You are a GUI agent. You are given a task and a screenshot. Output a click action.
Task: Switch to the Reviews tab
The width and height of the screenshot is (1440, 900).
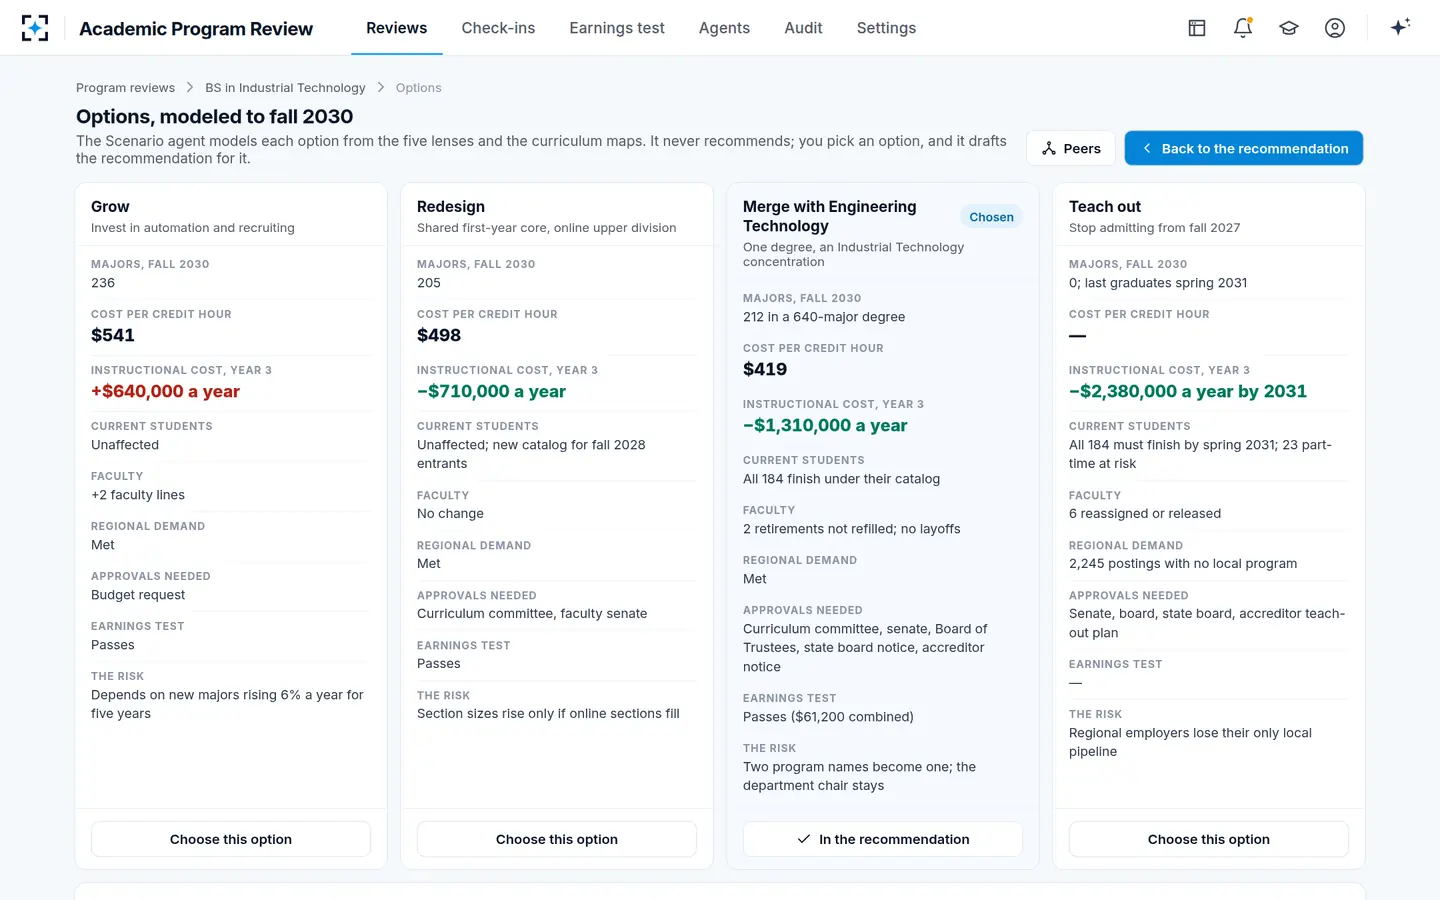[396, 28]
